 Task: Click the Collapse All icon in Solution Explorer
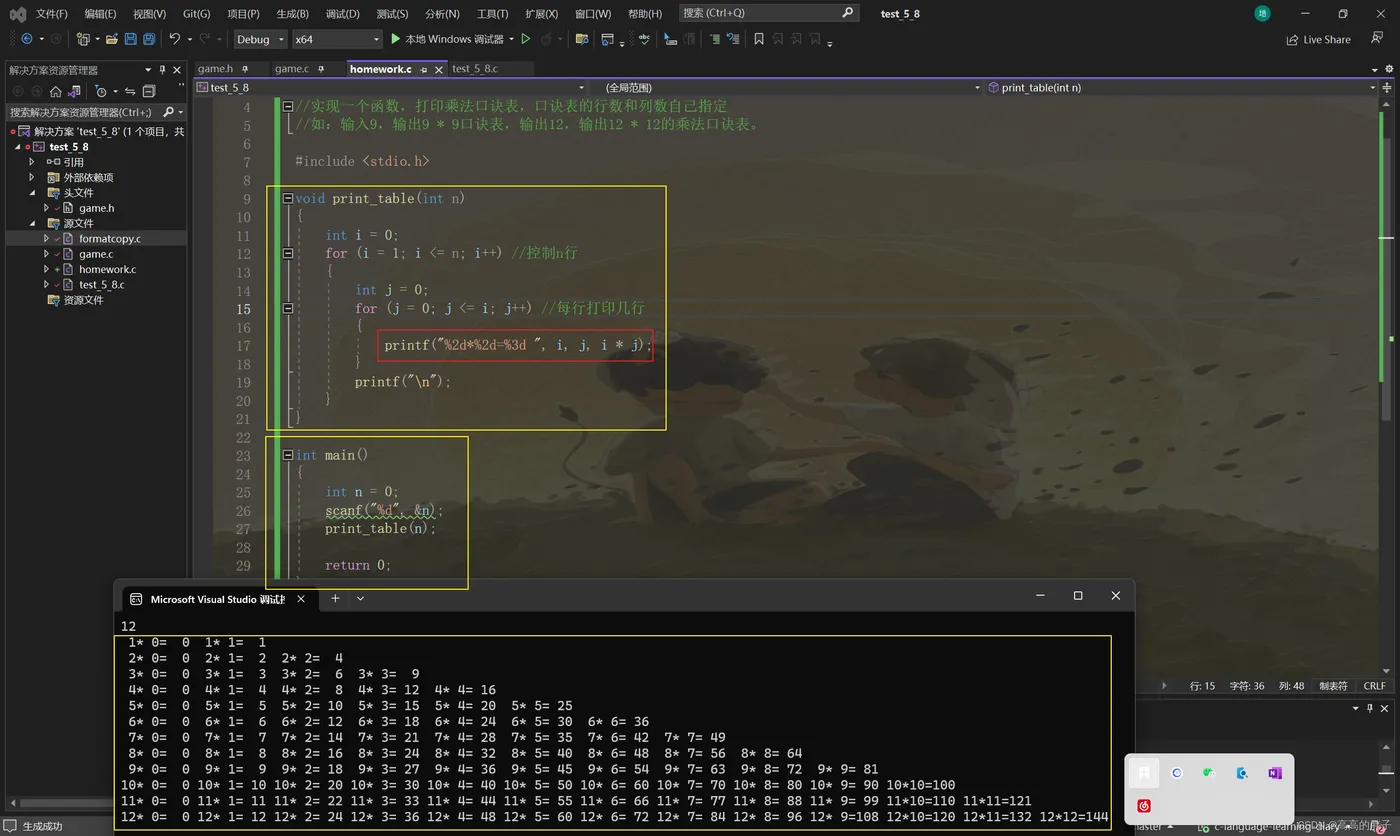coord(148,91)
